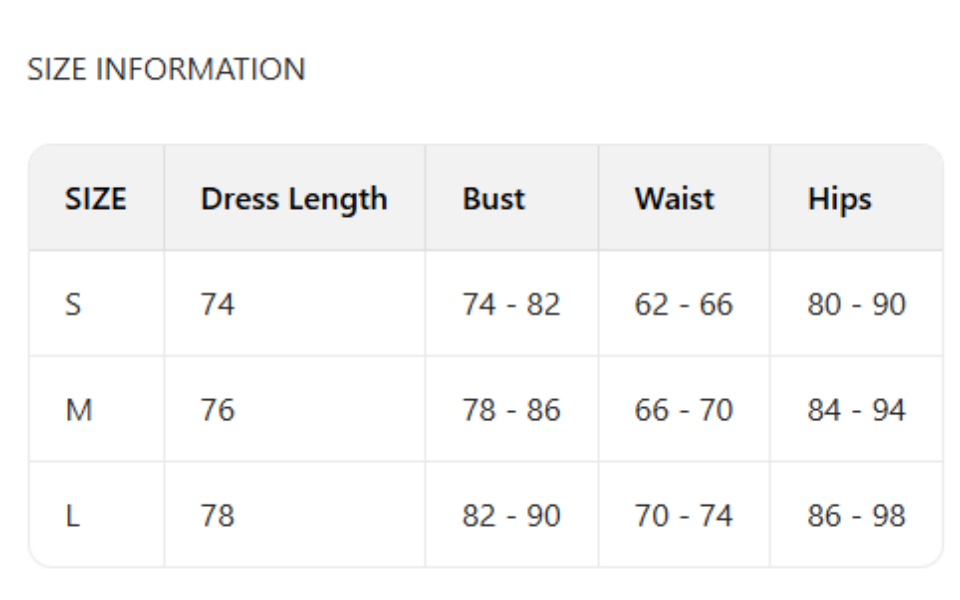Select waist measurement 66 - 70

[683, 410]
